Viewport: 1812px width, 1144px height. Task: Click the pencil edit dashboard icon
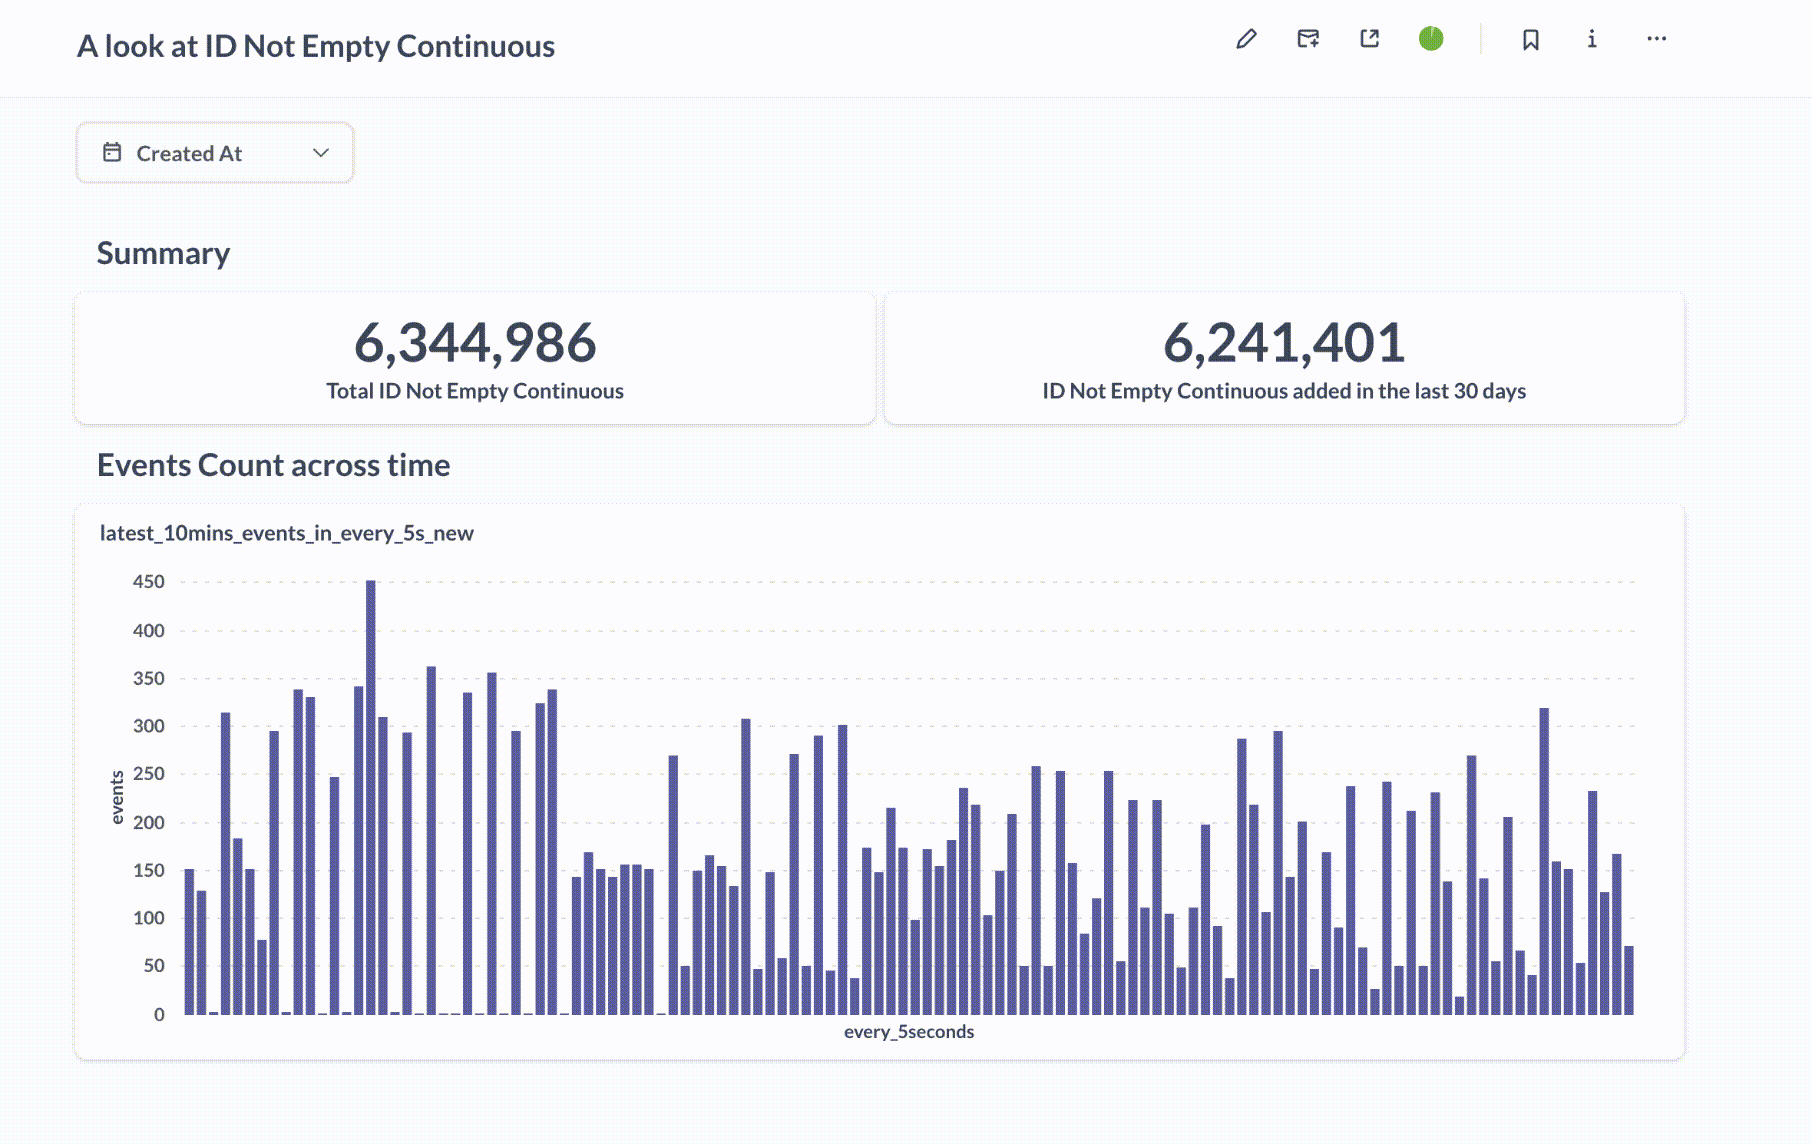(x=1246, y=39)
